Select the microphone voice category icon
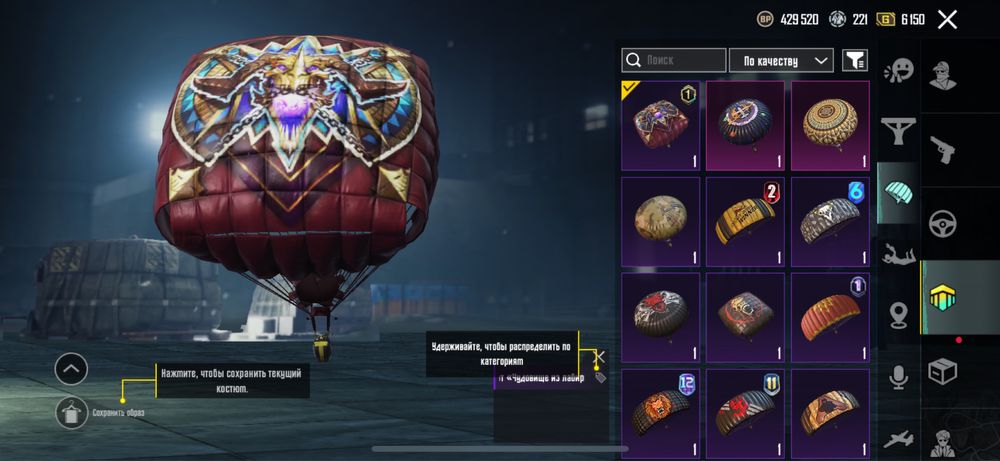The height and width of the screenshot is (461, 1000). 899,377
